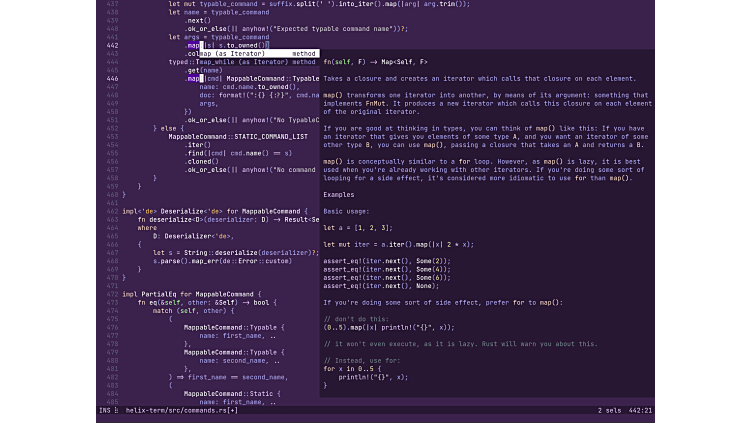Place cursor on "impl PartialEq for MappableCommand" line
This screenshot has height=423, width=752.
coord(191,294)
